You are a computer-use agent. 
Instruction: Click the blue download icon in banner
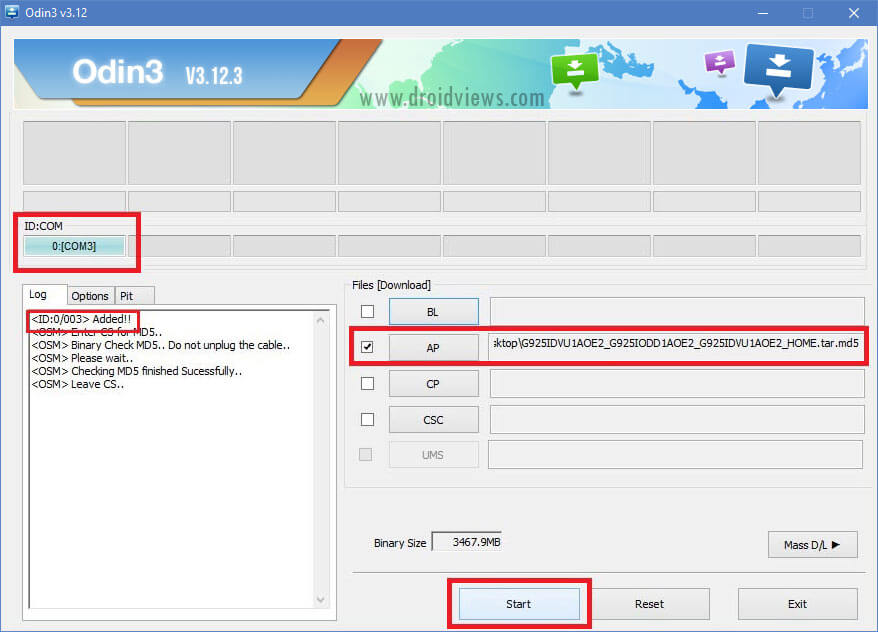click(x=778, y=69)
